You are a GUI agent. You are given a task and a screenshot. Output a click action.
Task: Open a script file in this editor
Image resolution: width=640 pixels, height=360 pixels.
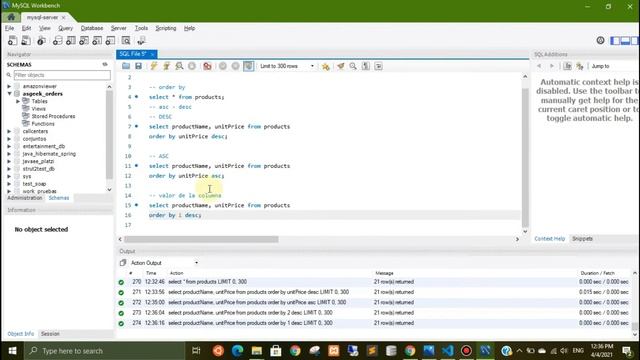(x=126, y=66)
